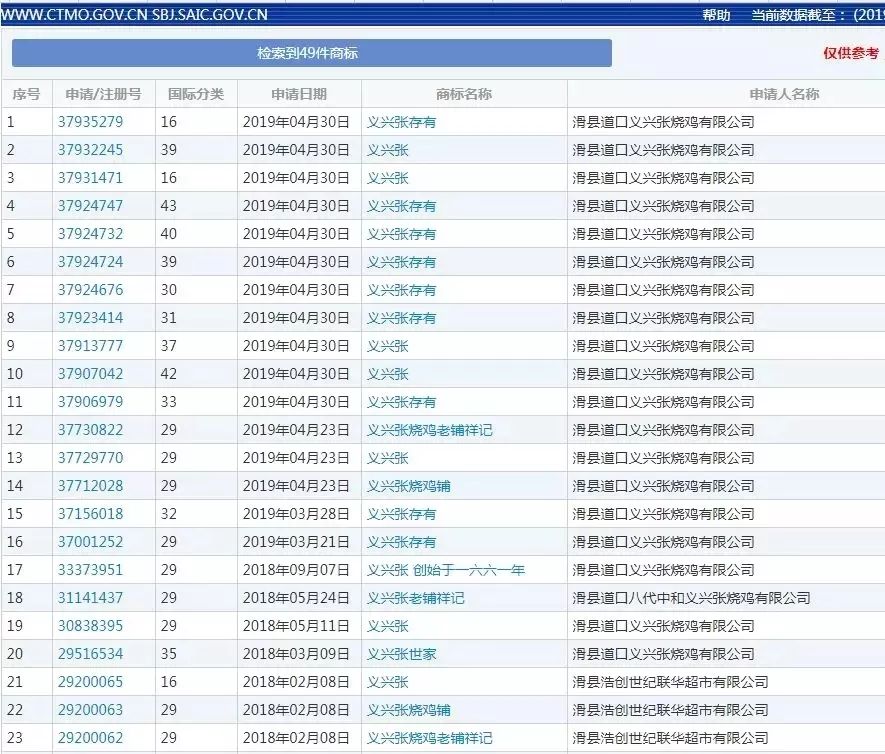
Task: Open registration number 37931471
Action: (90, 178)
